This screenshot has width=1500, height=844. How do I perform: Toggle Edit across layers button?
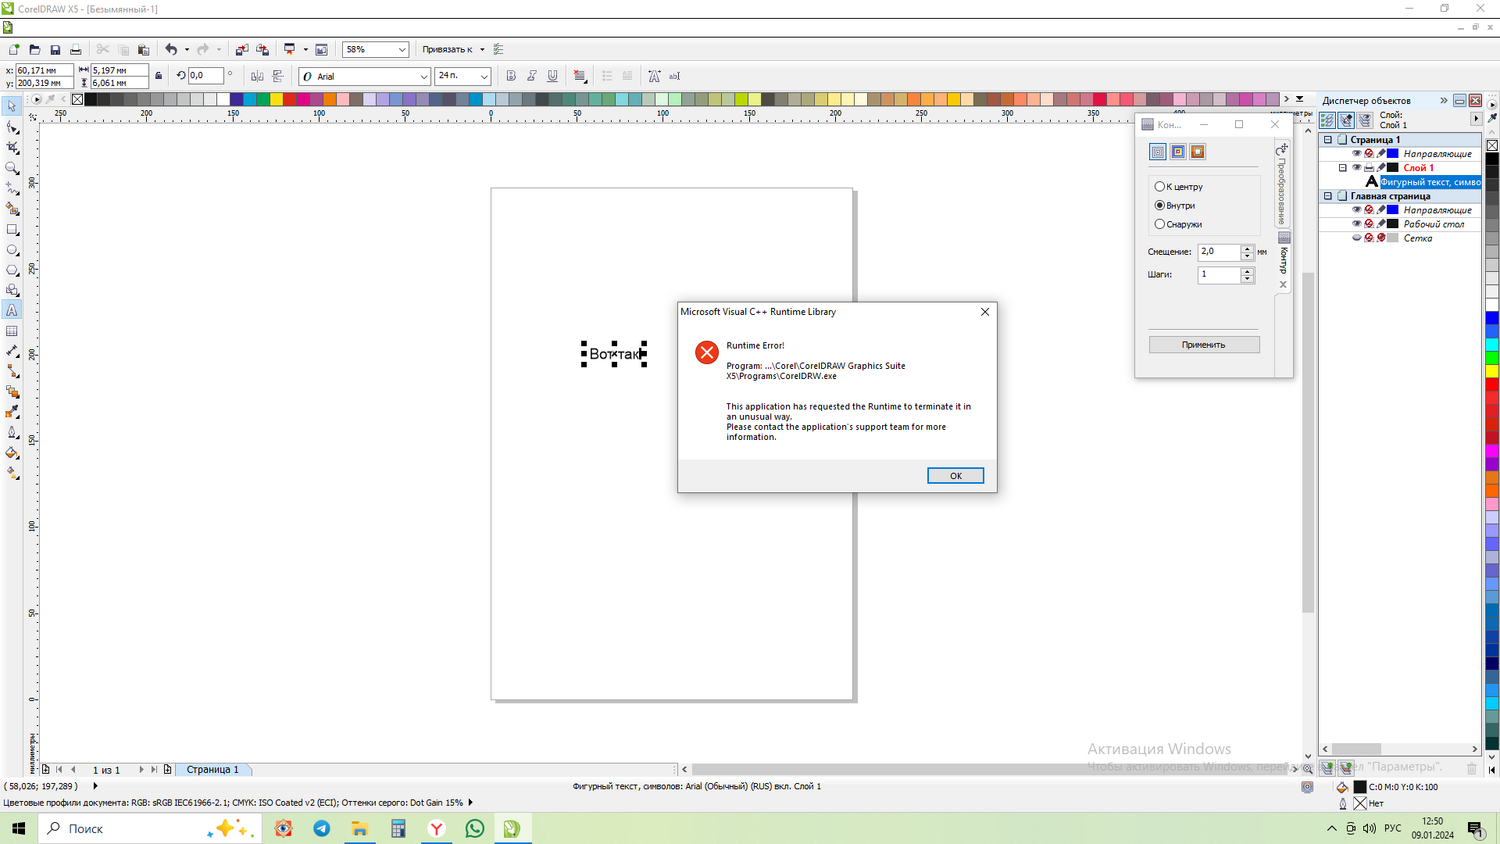click(1347, 120)
